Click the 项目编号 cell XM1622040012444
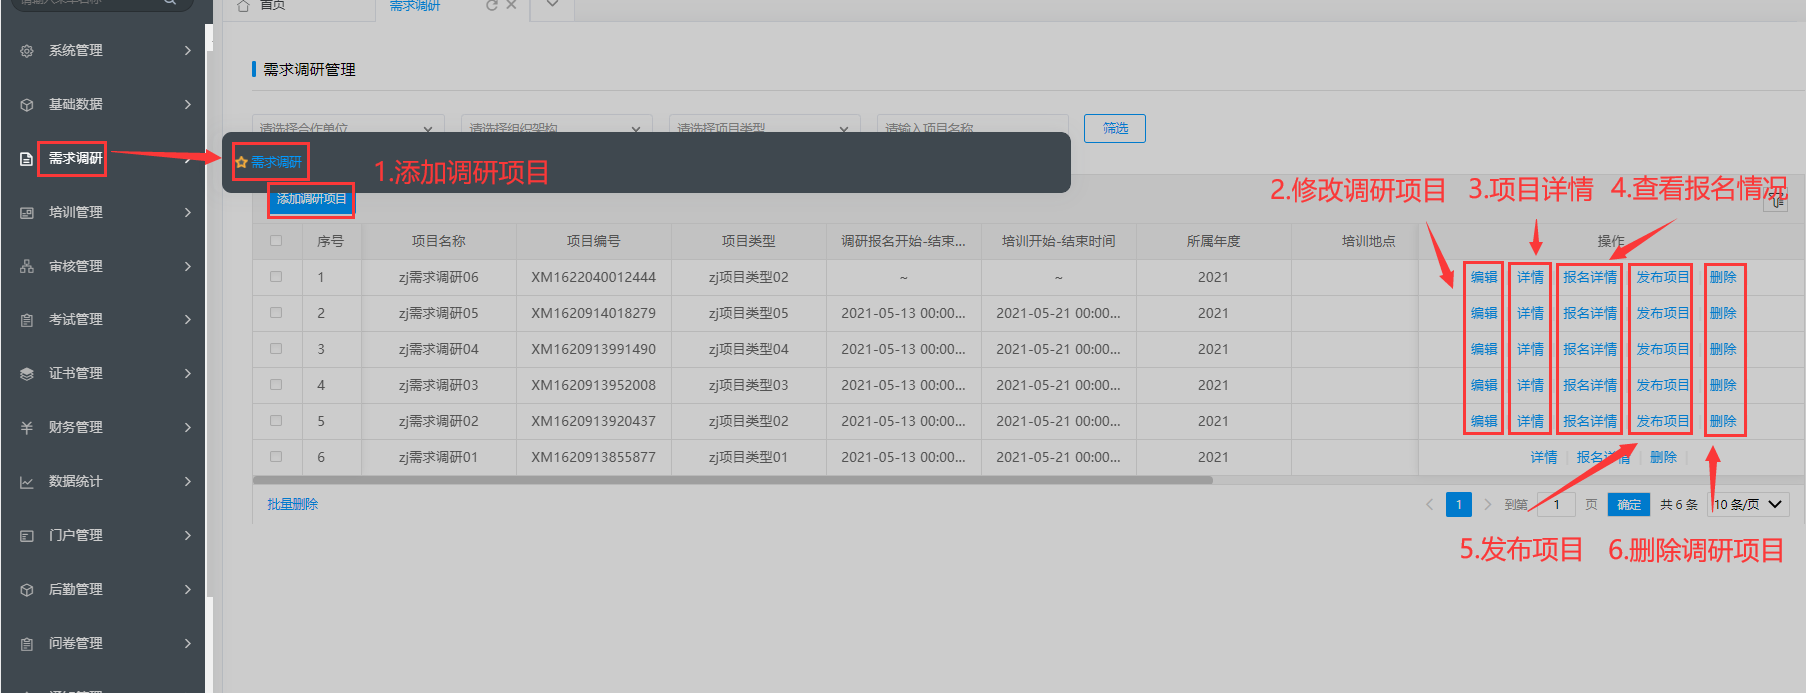This screenshot has height=693, width=1806. (x=594, y=277)
